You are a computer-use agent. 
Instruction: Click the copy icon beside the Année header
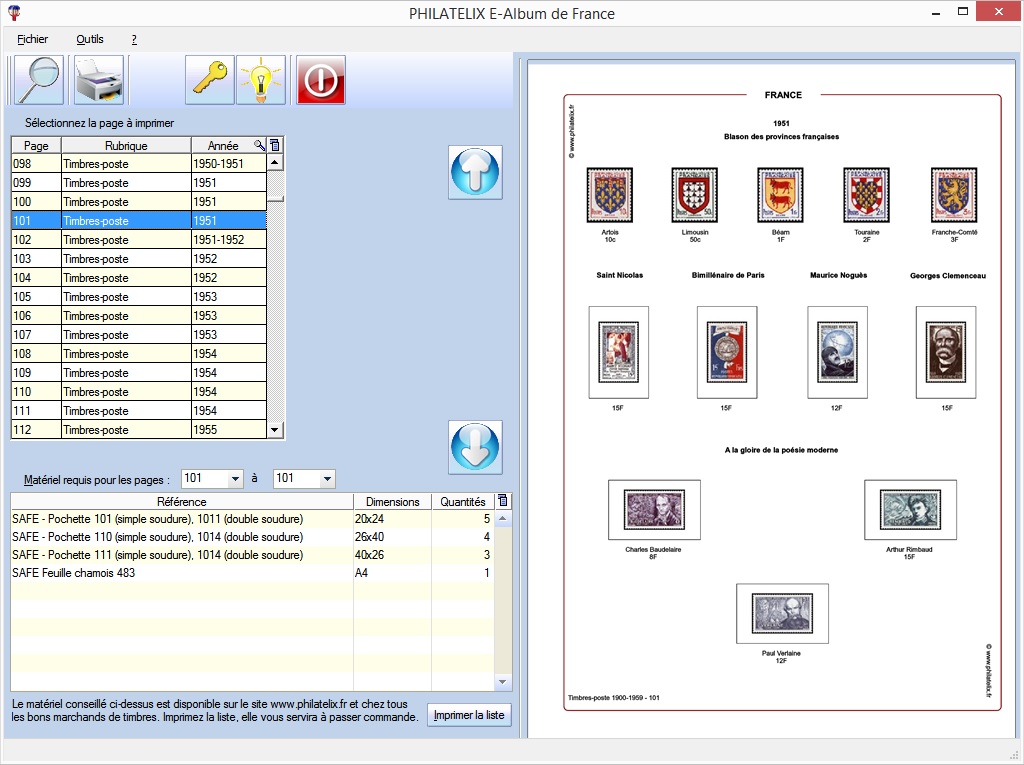pyautogui.click(x=274, y=145)
